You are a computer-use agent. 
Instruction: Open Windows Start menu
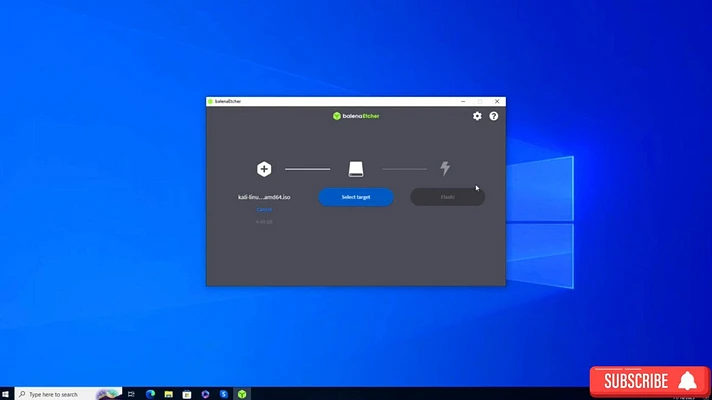[5, 394]
